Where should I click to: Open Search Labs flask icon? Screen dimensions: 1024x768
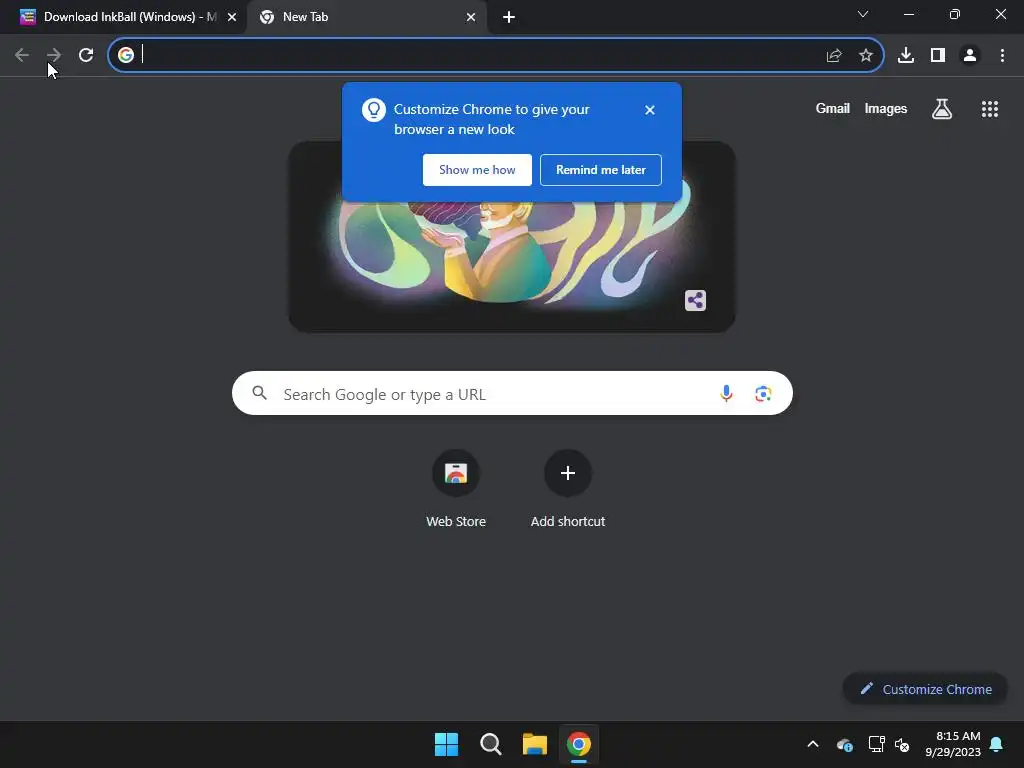pyautogui.click(x=942, y=109)
